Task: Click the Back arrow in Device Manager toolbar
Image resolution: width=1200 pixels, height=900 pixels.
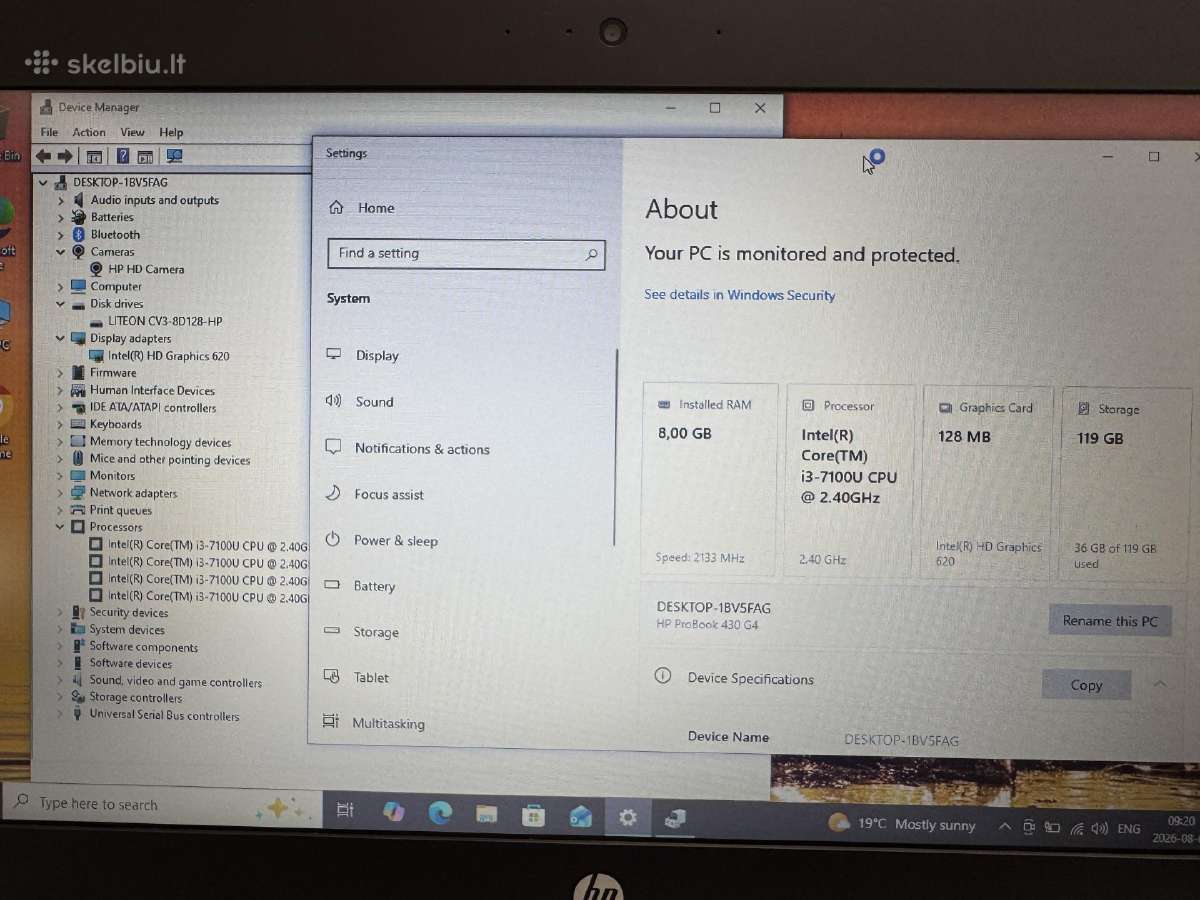Action: point(43,156)
